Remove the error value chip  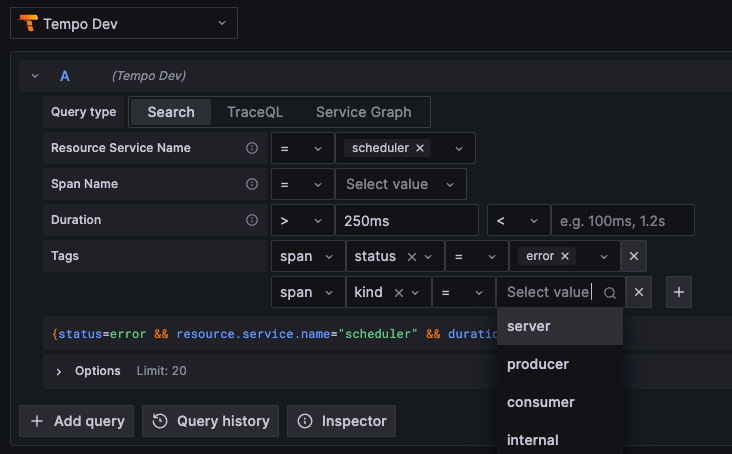pyautogui.click(x=565, y=256)
